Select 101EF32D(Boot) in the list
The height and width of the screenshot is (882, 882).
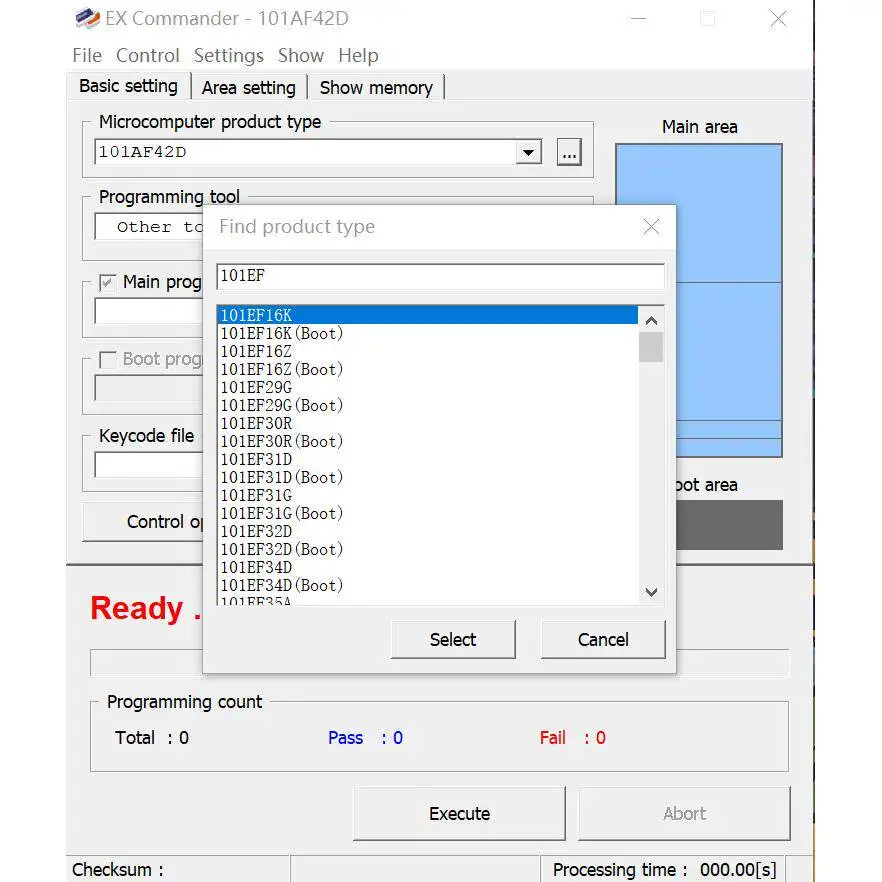428,549
